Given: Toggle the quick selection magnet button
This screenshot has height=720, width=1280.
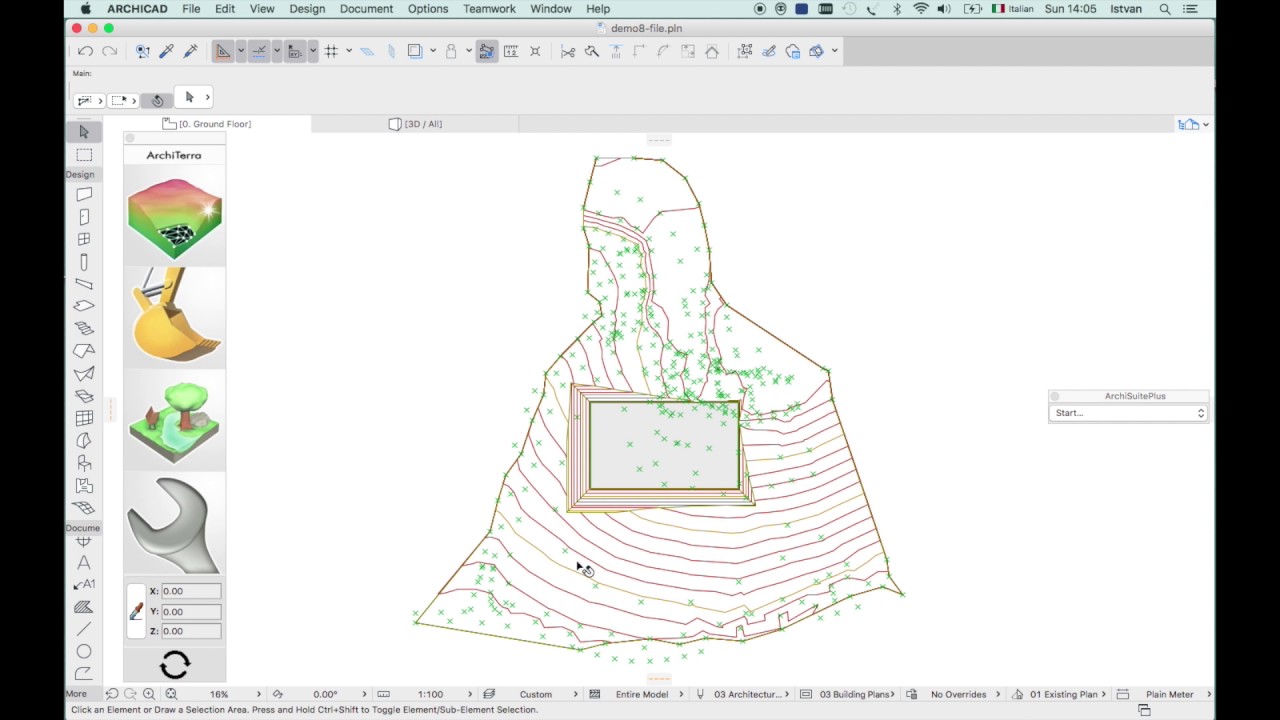Looking at the screenshot, I should tap(157, 100).
